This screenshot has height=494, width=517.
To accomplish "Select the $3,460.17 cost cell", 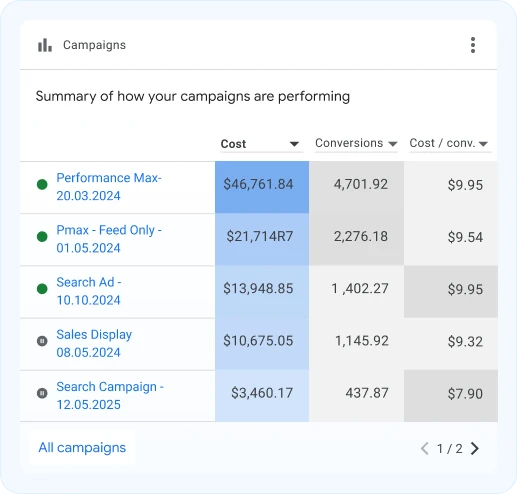I will 262,396.
